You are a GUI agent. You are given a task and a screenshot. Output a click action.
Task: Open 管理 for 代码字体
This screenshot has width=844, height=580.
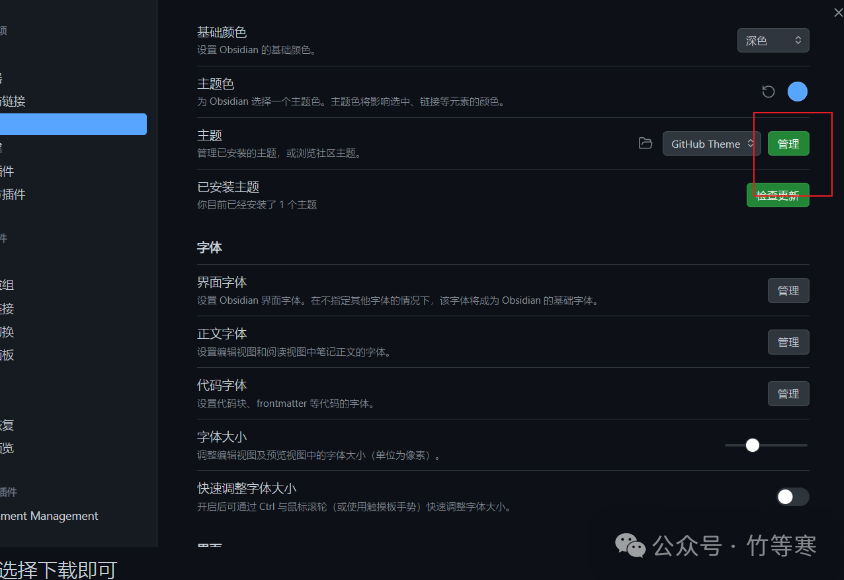pos(788,393)
